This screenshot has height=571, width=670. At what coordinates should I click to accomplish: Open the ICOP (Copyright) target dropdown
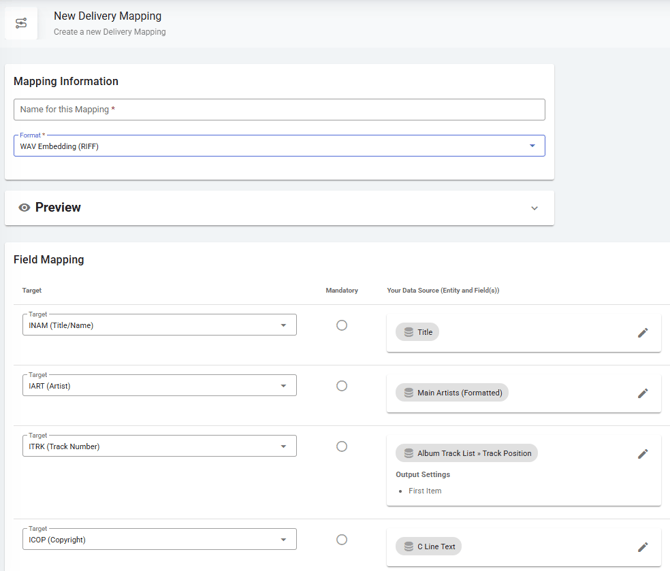(x=283, y=540)
